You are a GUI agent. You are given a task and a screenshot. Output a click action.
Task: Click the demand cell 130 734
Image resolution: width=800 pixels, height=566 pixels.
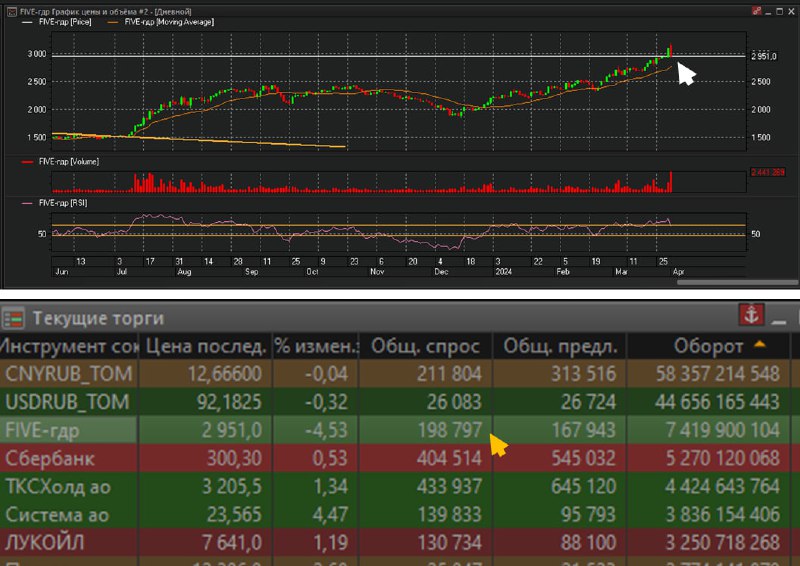(426, 542)
